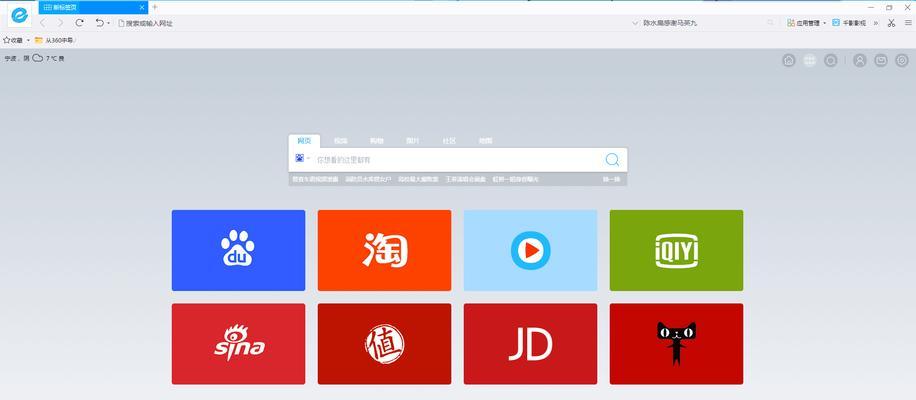Click the 陈水扁 hot search text
Image resolution: width=916 pixels, height=400 pixels.
(670, 23)
